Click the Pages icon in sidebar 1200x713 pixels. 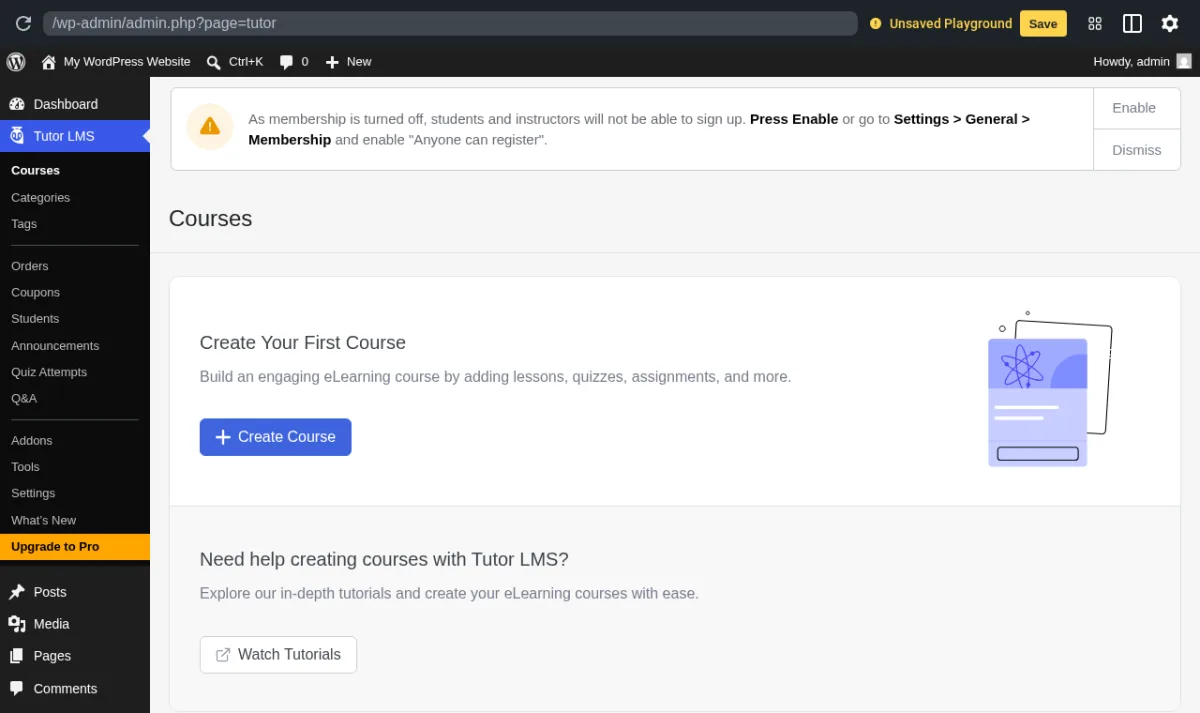pos(17,656)
